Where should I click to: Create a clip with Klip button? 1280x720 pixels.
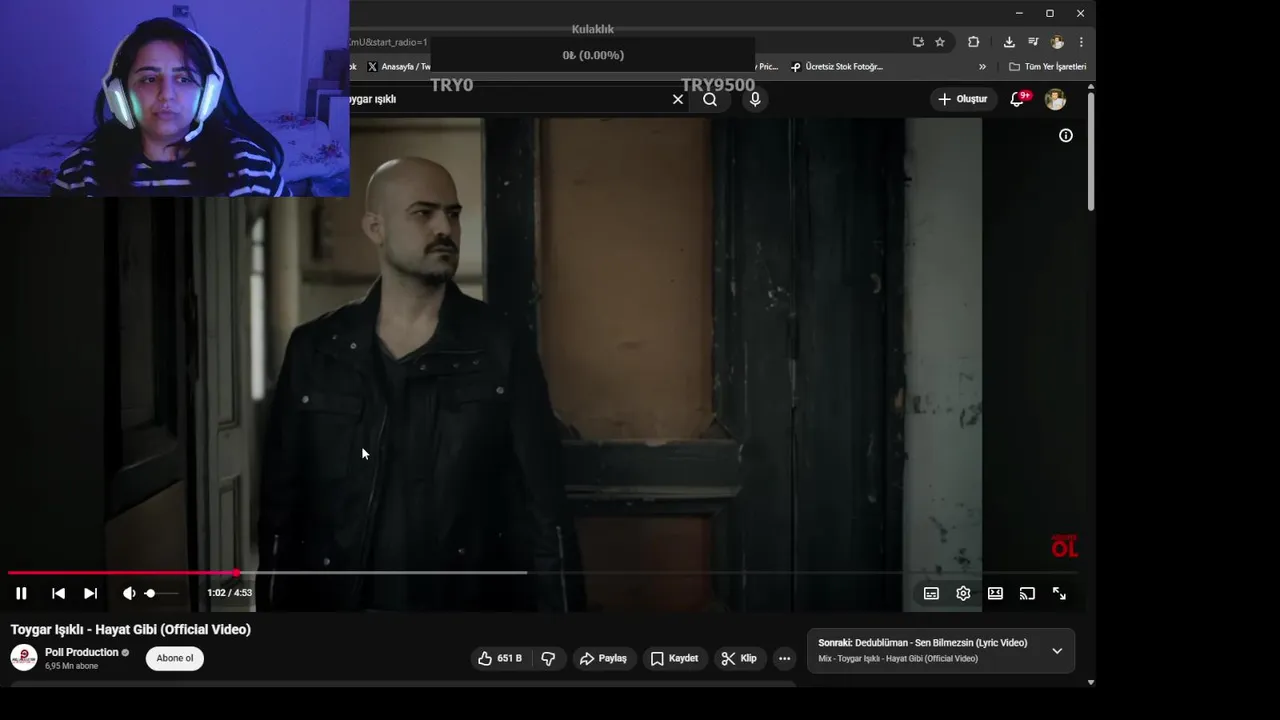(x=740, y=658)
